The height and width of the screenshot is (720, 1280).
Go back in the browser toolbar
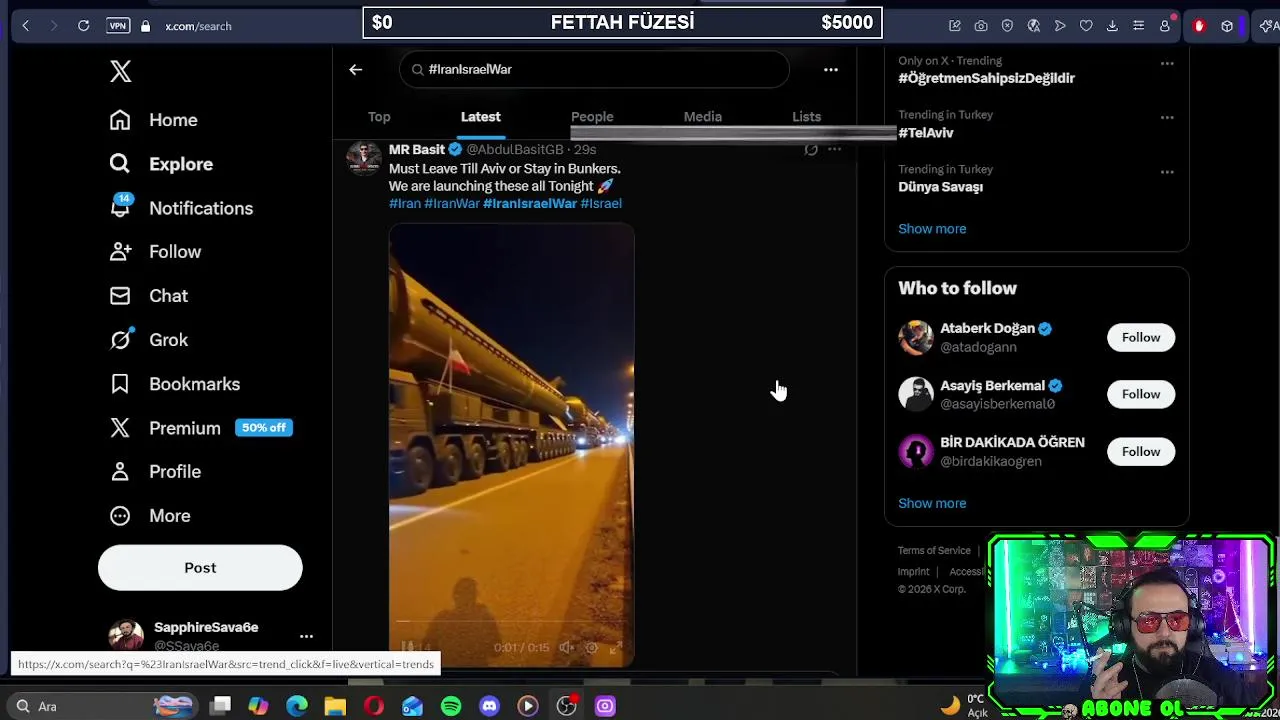coord(26,26)
